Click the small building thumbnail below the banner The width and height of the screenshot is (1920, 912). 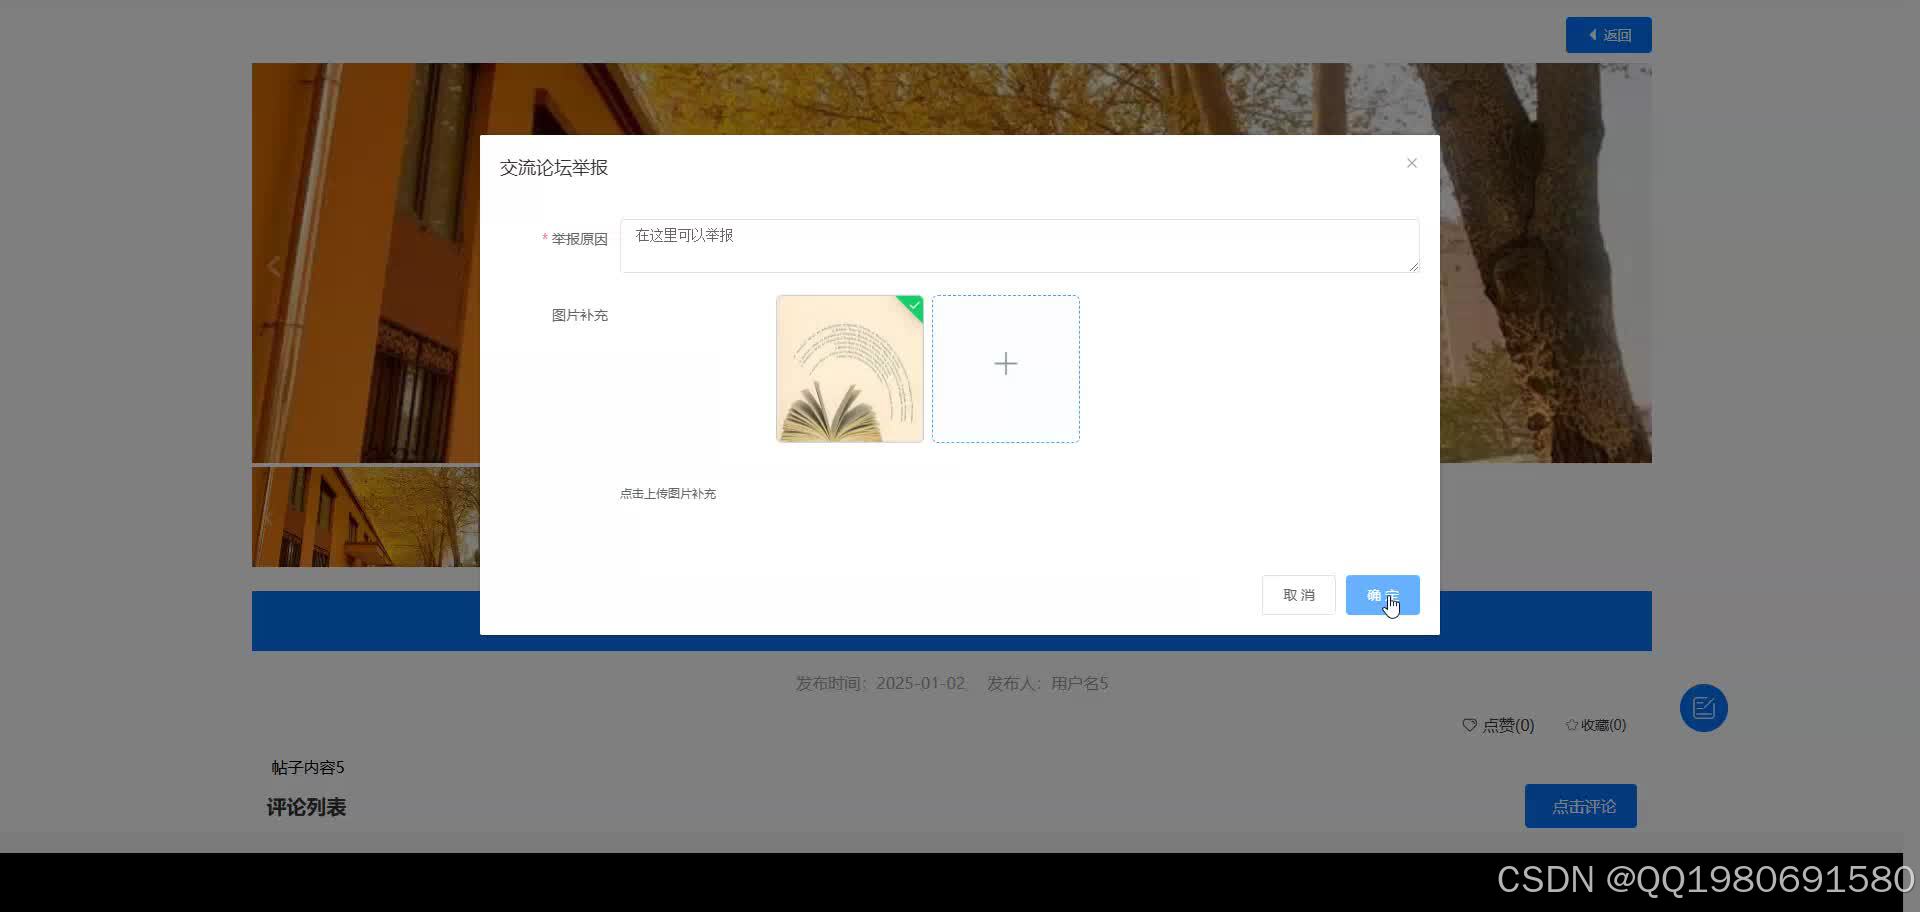(x=367, y=517)
